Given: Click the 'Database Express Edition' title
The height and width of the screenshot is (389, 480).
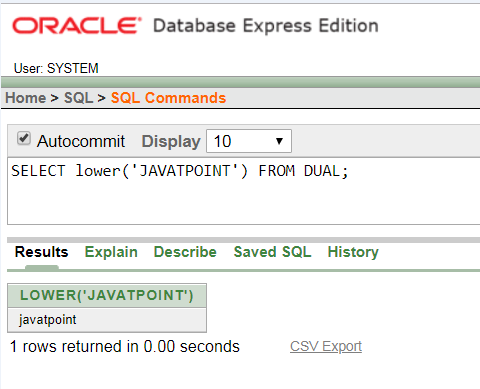Looking at the screenshot, I should coord(266,26).
